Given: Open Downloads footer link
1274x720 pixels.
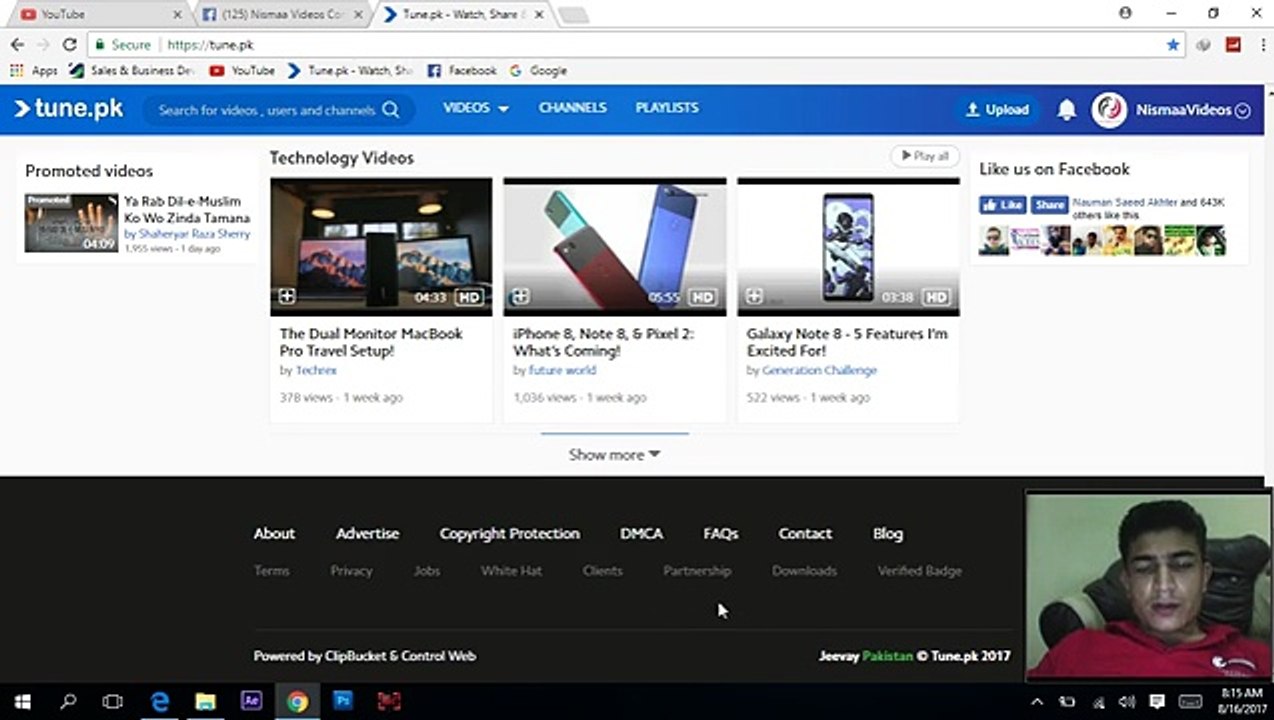Looking at the screenshot, I should (804, 570).
